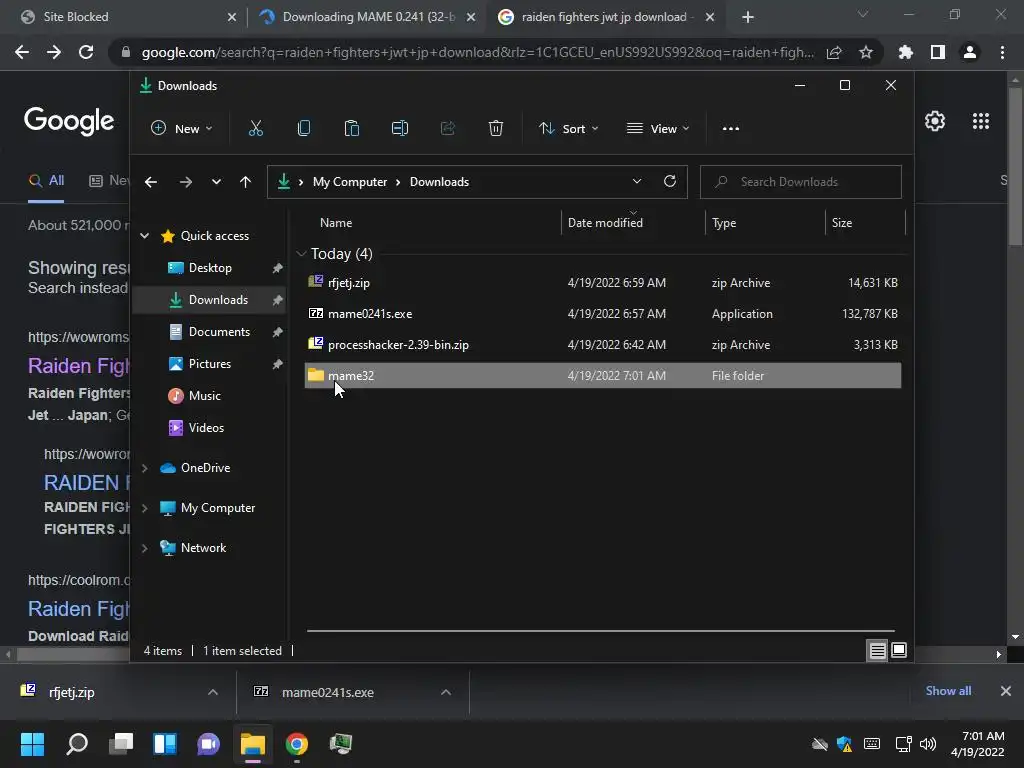
Task: Click the Delete trash can icon
Action: [496, 129]
